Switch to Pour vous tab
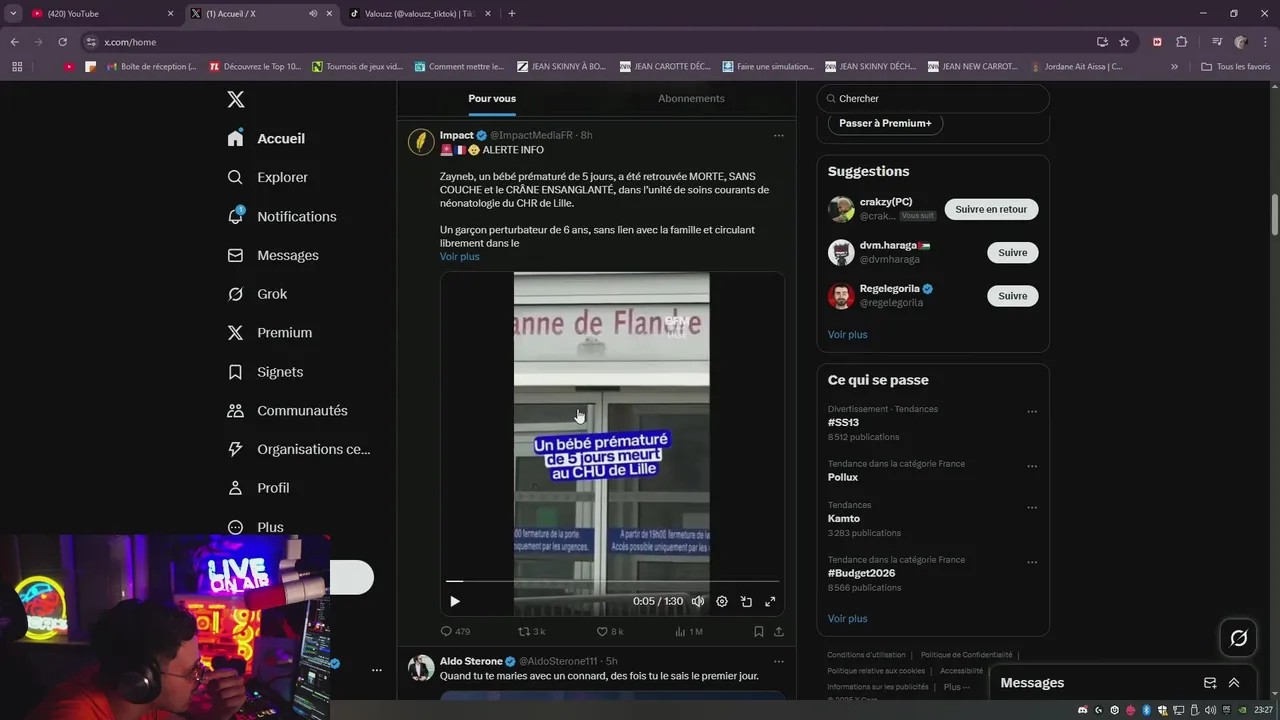 tap(492, 98)
